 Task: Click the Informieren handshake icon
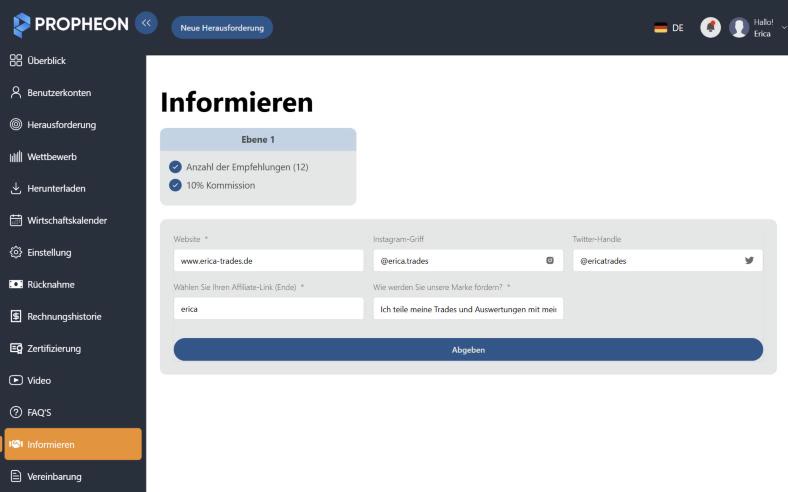click(x=16, y=444)
